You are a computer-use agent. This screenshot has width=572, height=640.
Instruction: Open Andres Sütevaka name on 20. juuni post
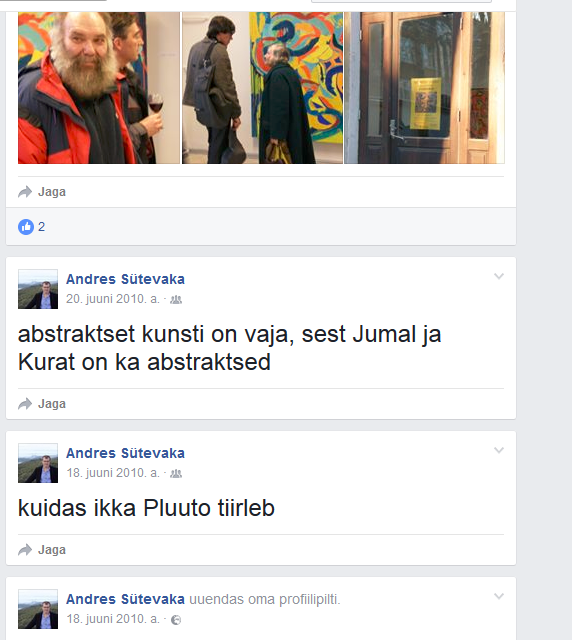click(125, 279)
